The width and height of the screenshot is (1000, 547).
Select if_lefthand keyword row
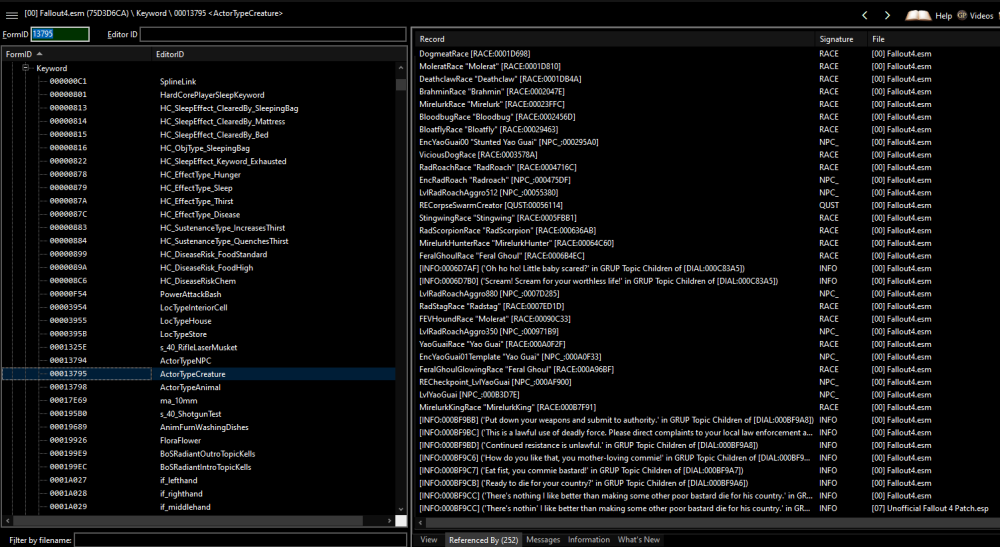(x=199, y=480)
